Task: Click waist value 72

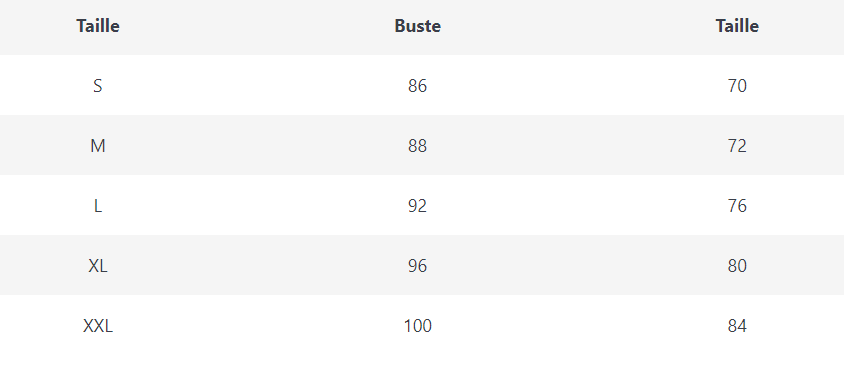Action: (737, 146)
